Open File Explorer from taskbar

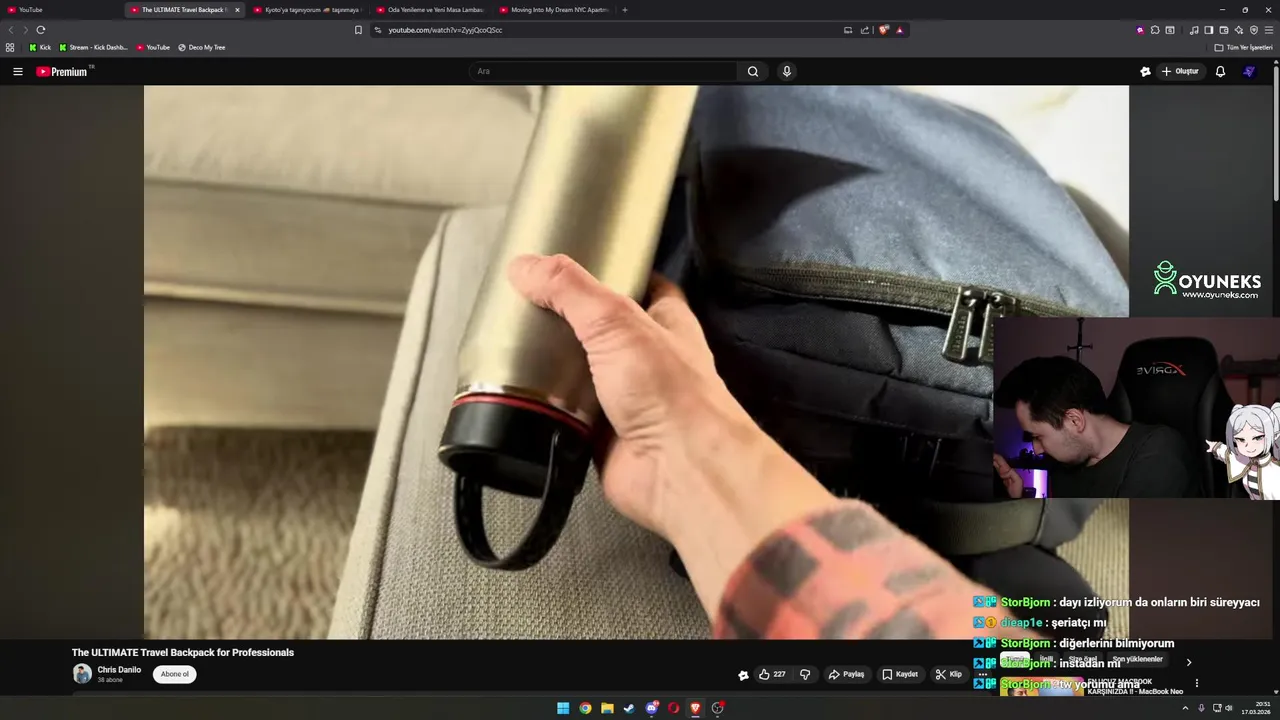click(607, 708)
